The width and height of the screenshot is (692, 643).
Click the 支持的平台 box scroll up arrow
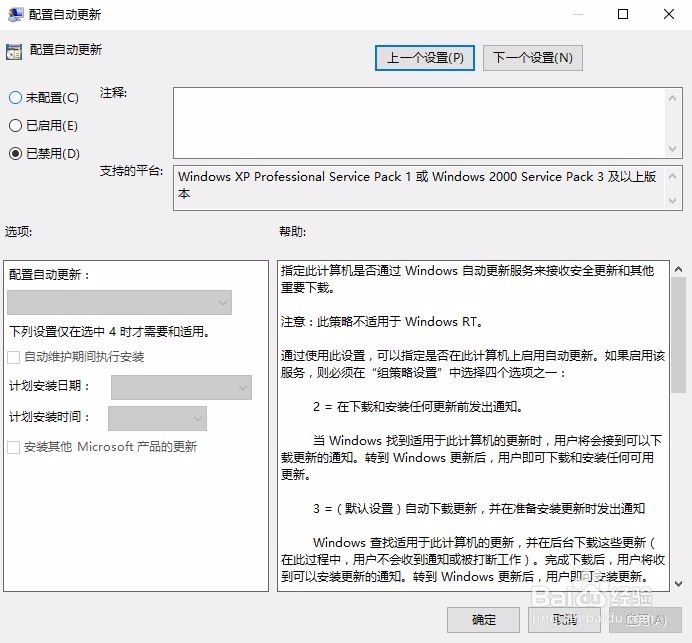673,177
